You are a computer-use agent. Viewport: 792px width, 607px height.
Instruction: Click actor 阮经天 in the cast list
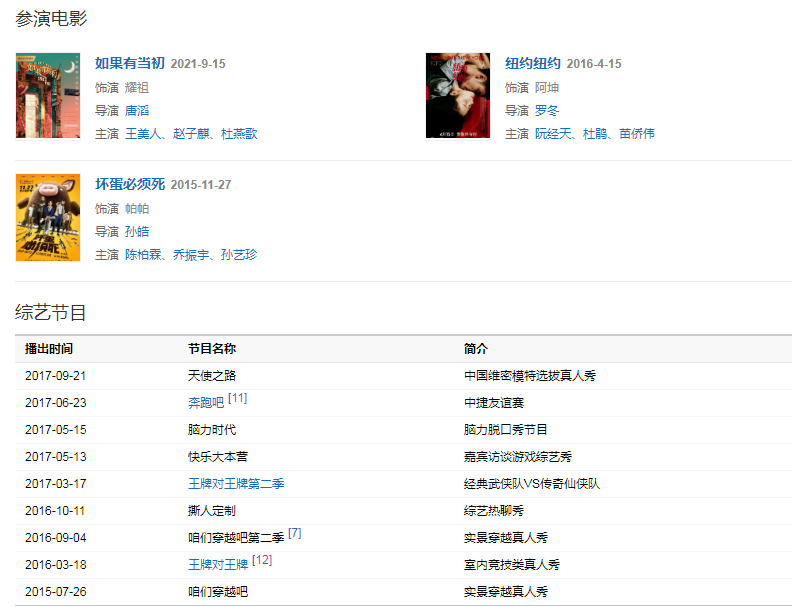(553, 134)
